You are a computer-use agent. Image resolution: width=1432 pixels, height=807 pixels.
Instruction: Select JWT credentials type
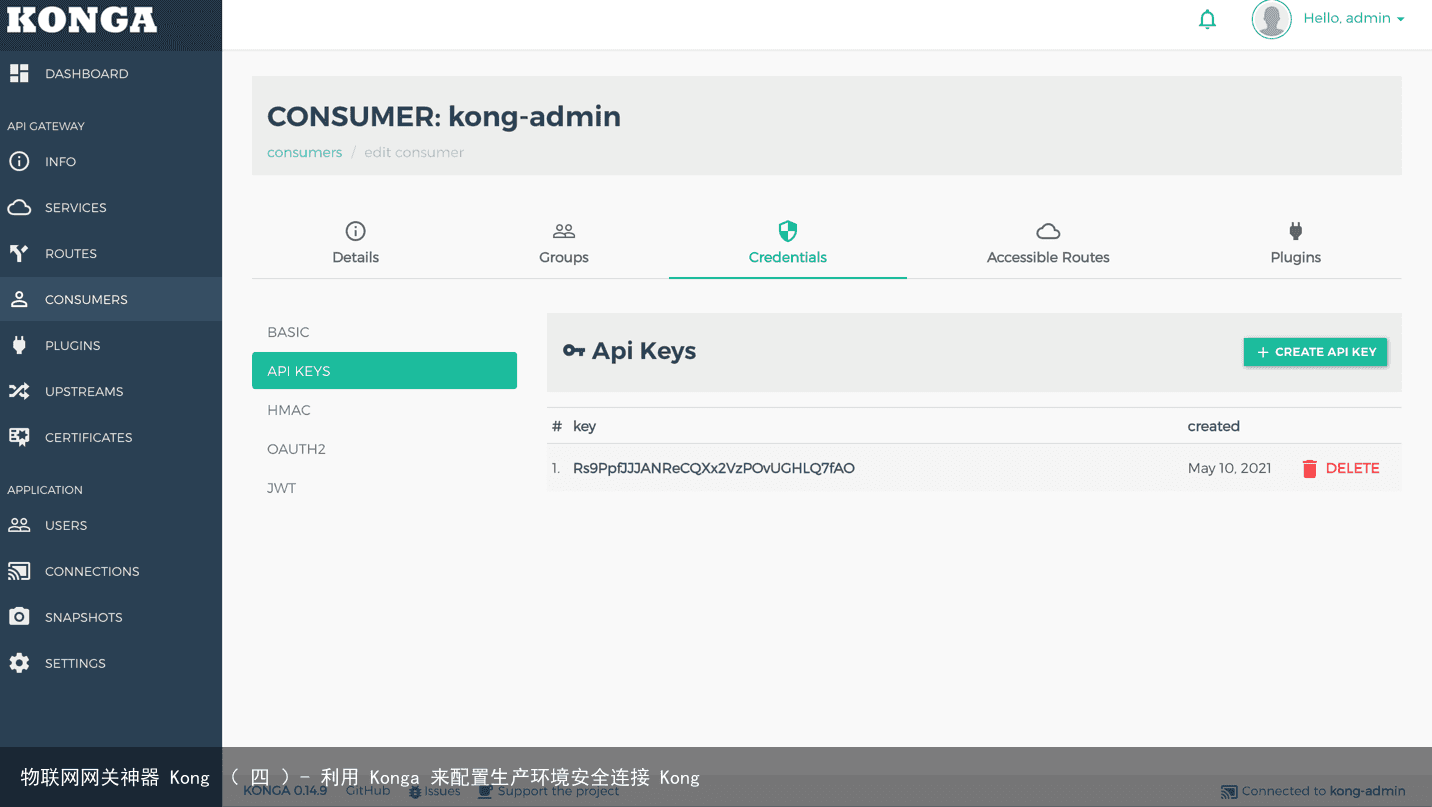tap(384, 488)
